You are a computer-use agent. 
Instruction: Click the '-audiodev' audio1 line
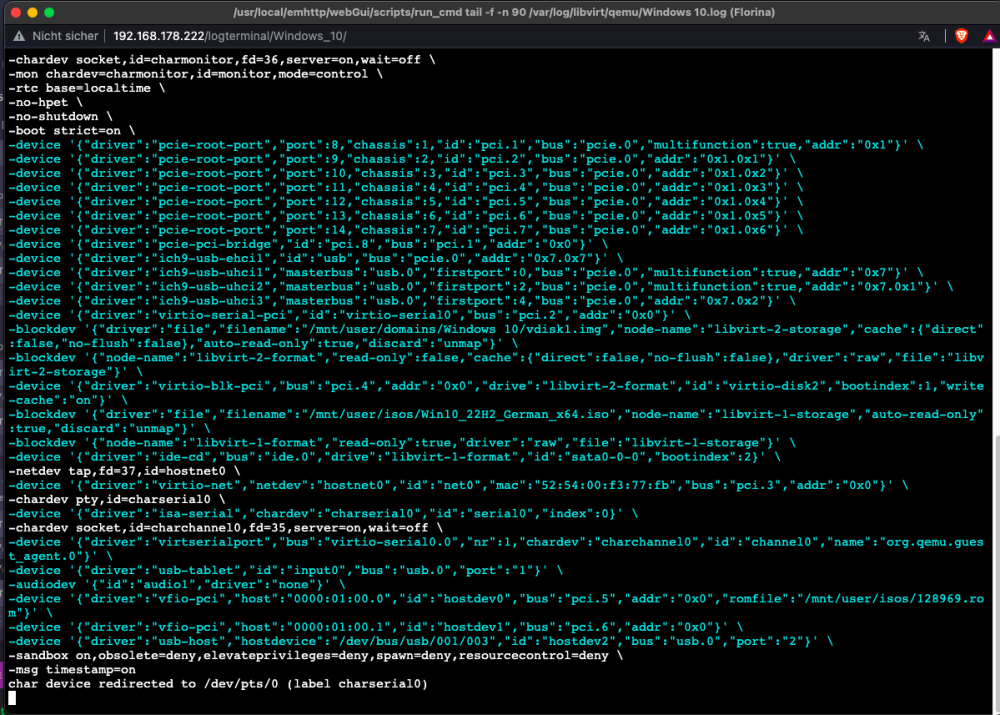point(177,584)
